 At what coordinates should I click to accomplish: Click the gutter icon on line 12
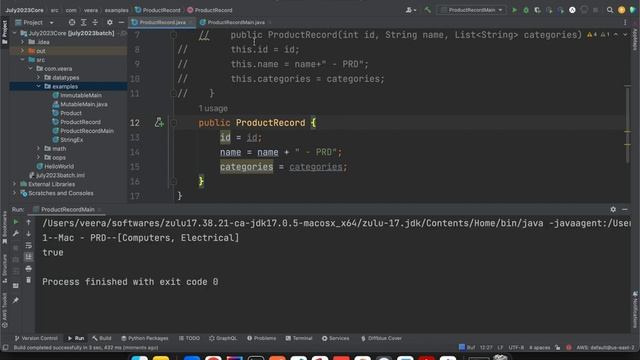159,122
